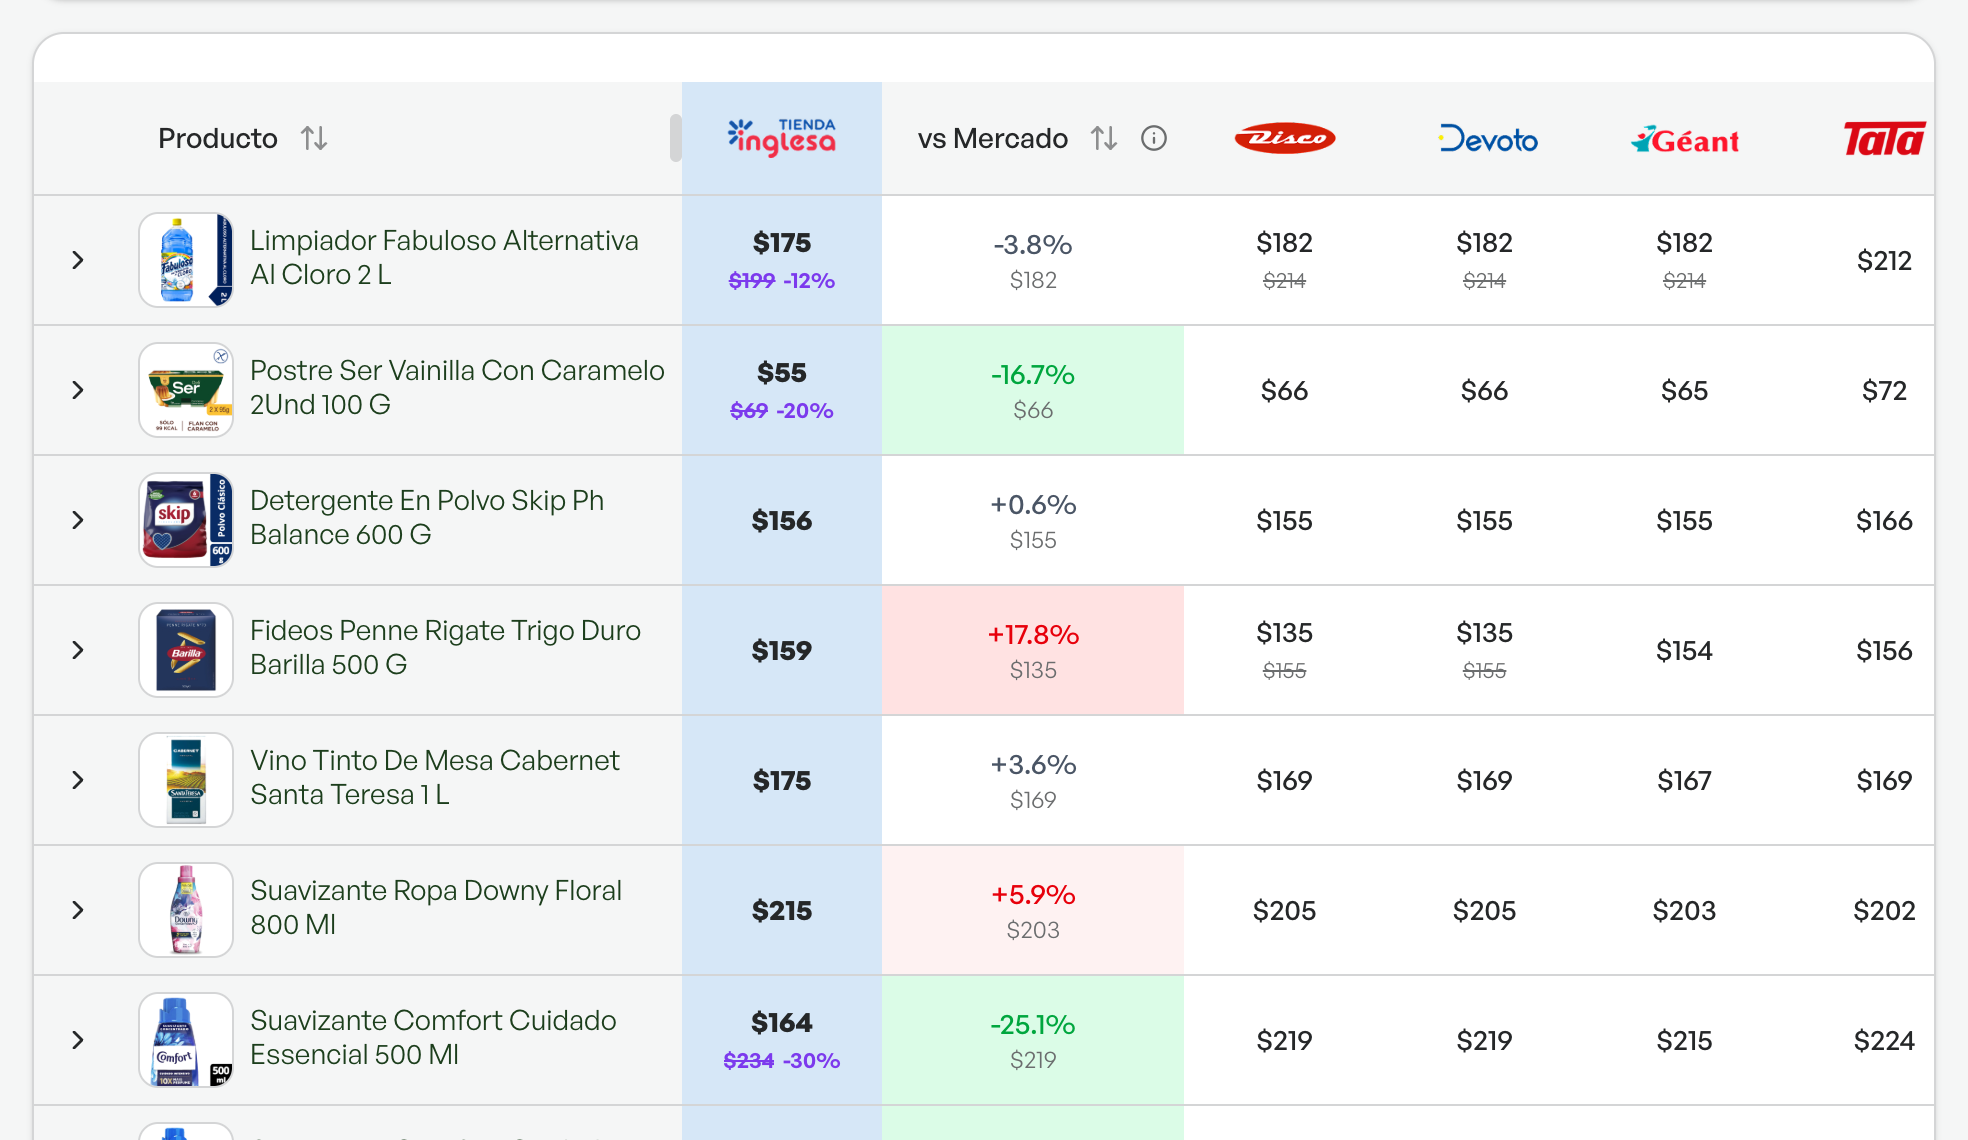Click the Disco logo column header
Image resolution: width=1968 pixels, height=1140 pixels.
tap(1285, 138)
